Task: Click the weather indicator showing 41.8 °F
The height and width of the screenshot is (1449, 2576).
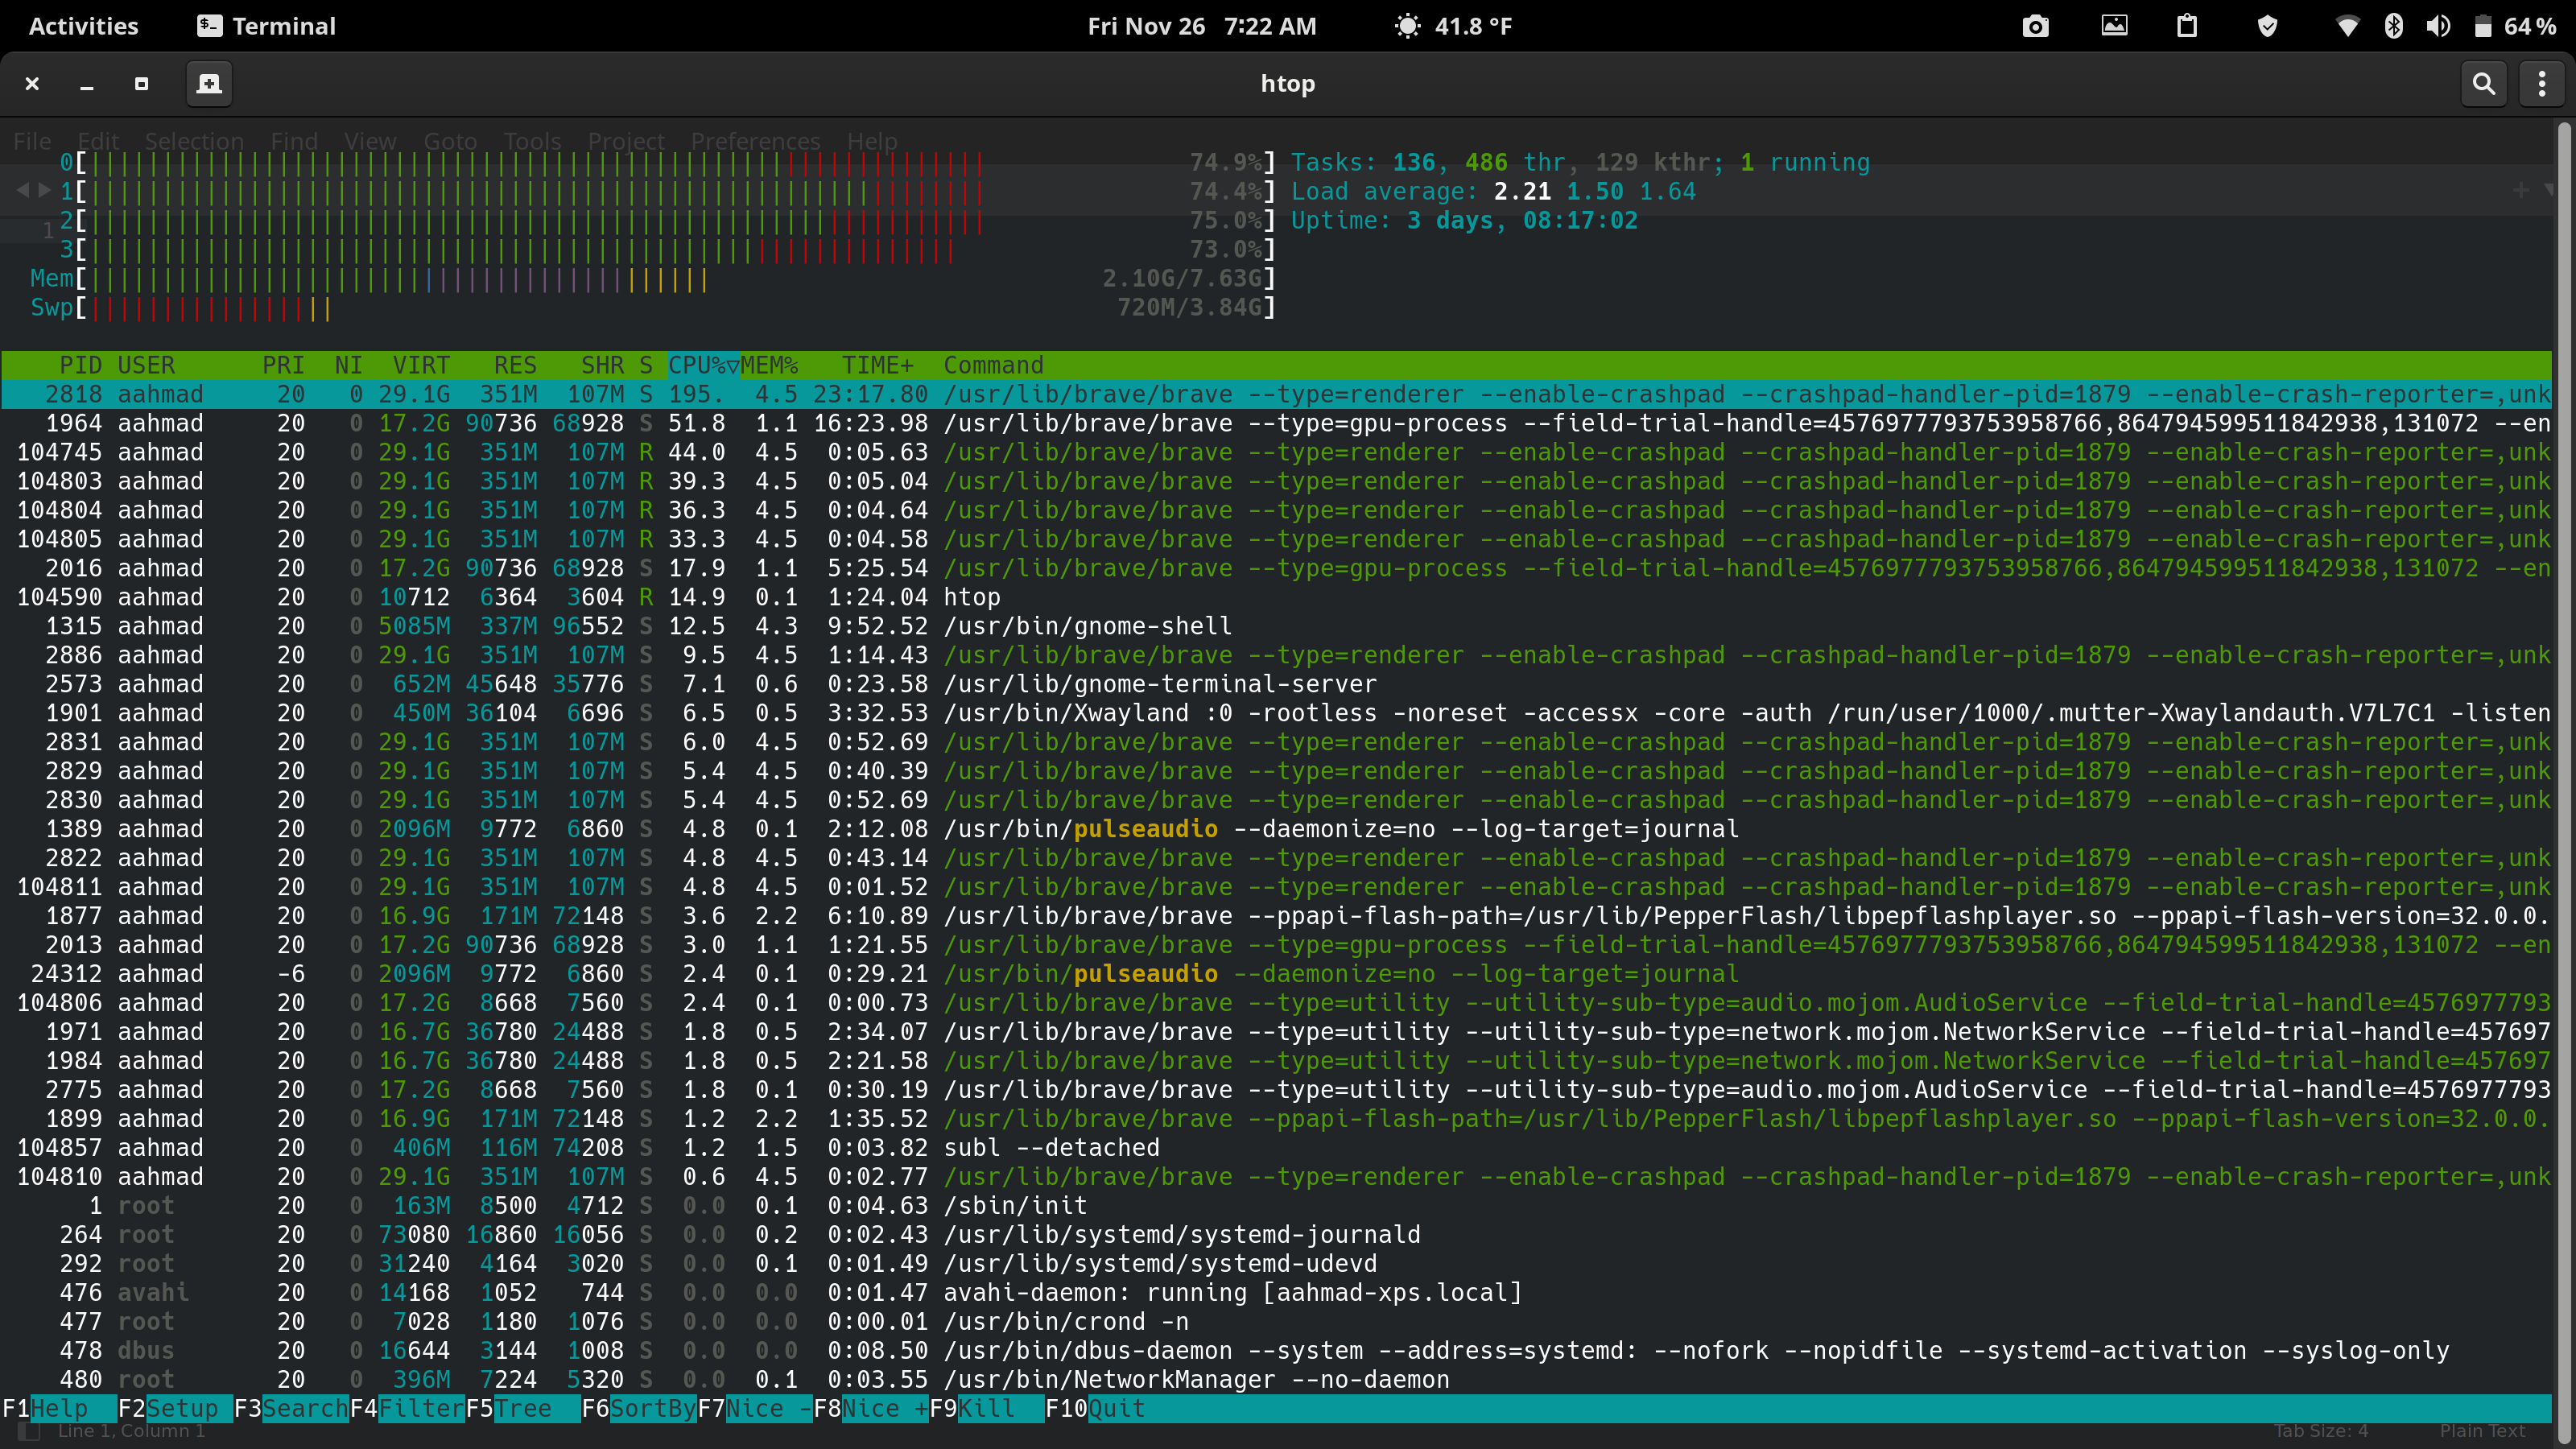Action: click(1453, 26)
